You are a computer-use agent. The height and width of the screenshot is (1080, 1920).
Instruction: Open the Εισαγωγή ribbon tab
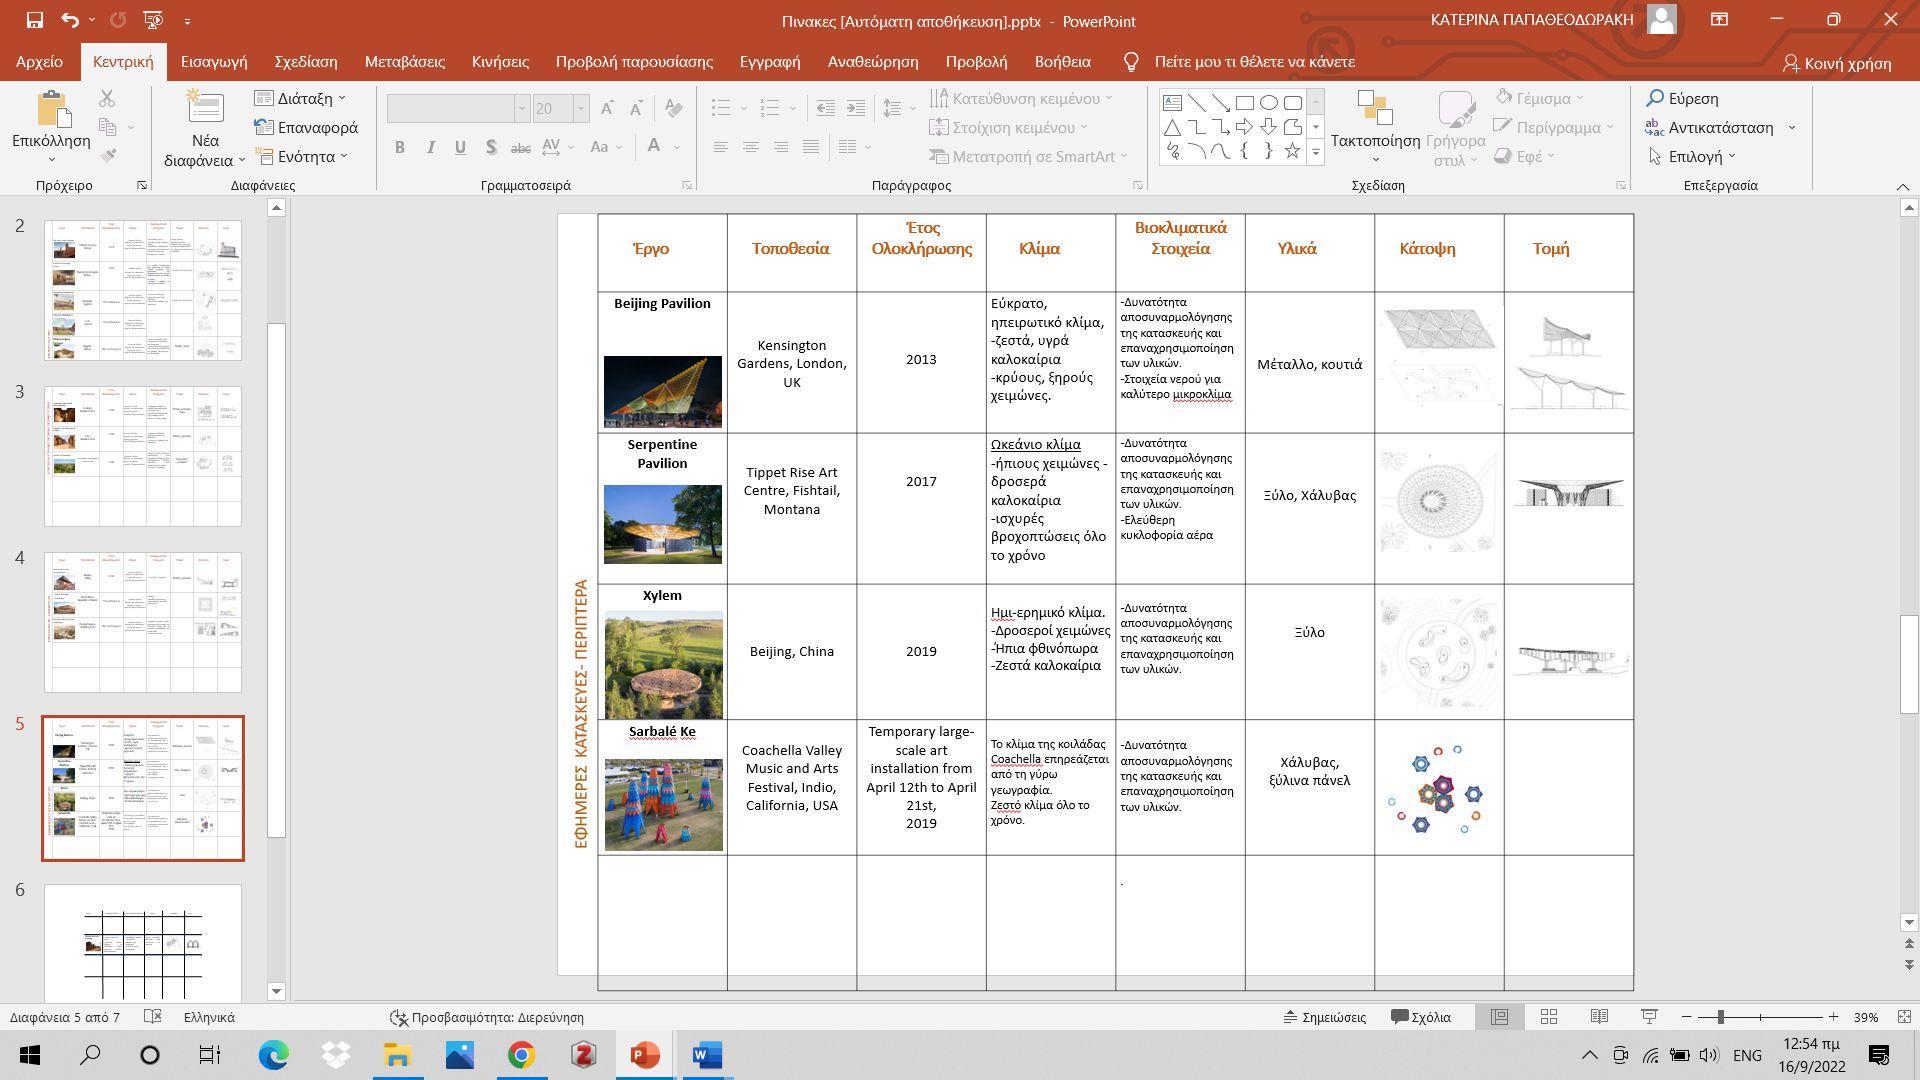tap(214, 62)
